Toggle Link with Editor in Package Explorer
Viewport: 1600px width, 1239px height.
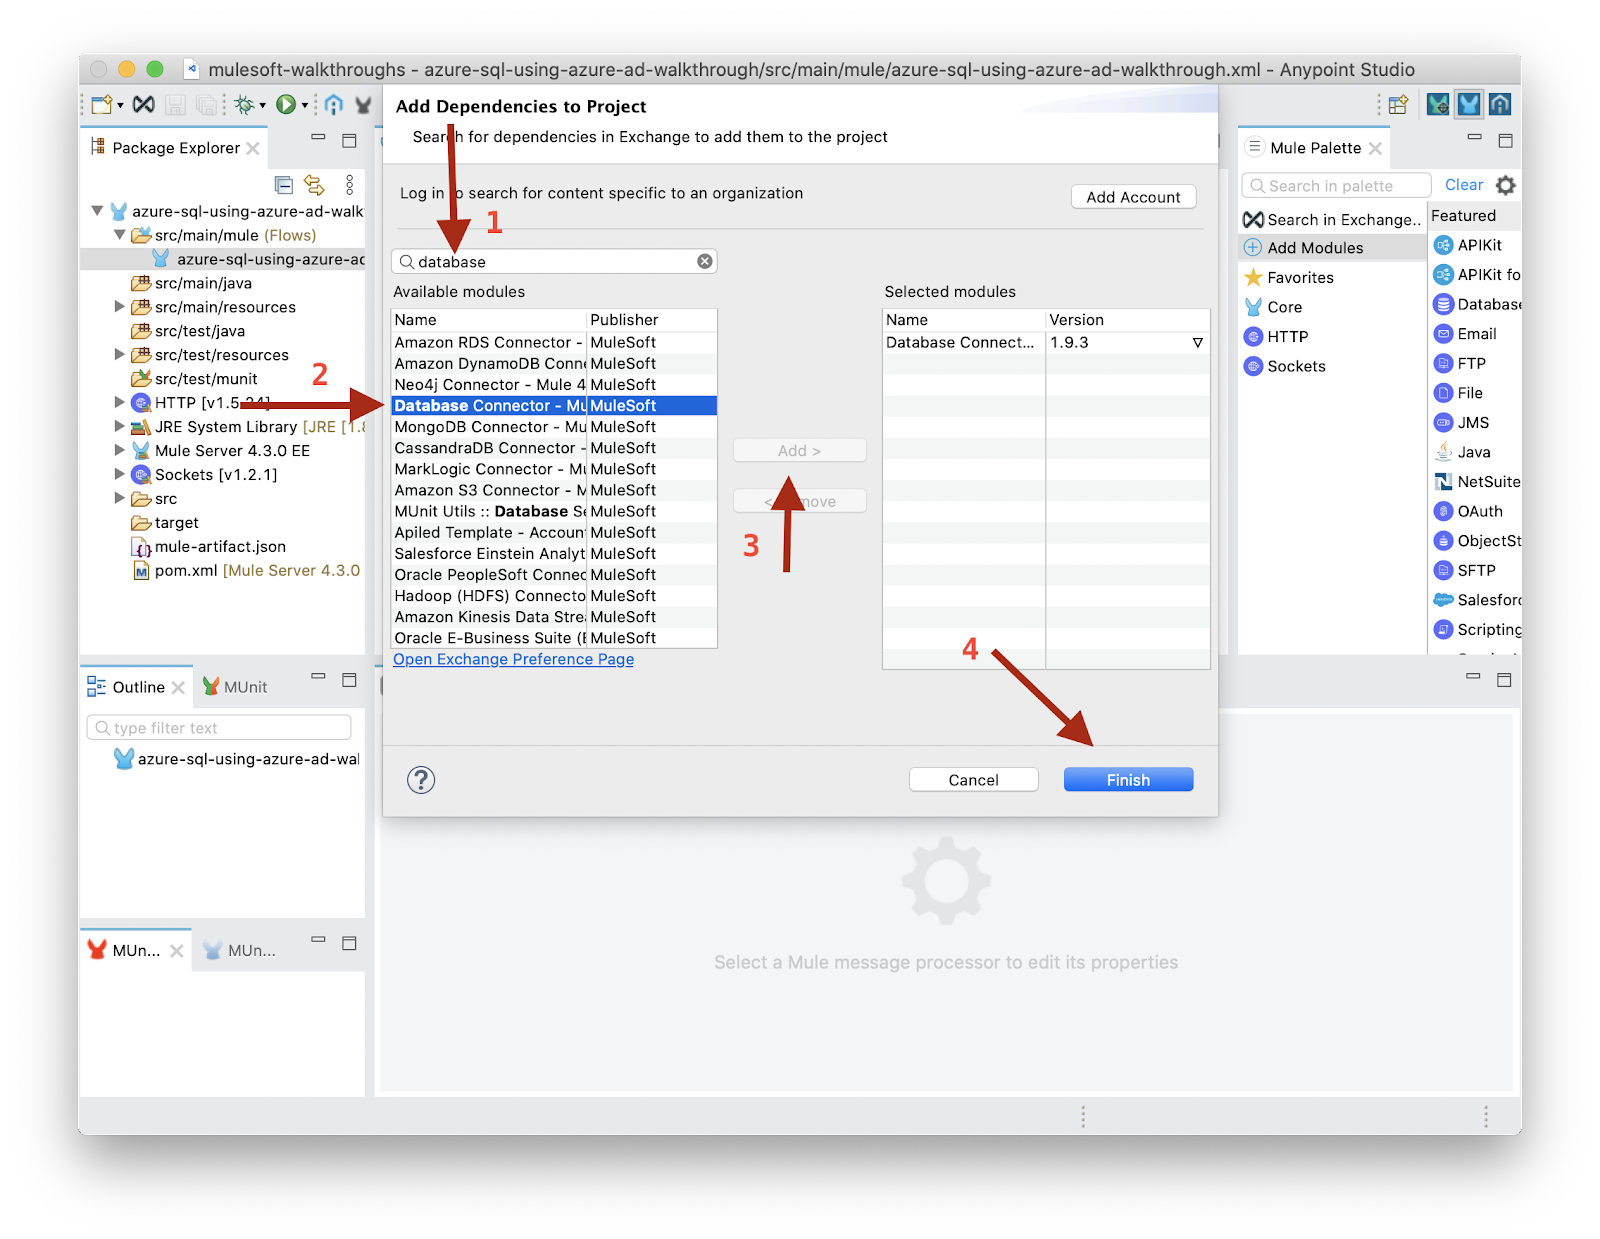pos(314,185)
